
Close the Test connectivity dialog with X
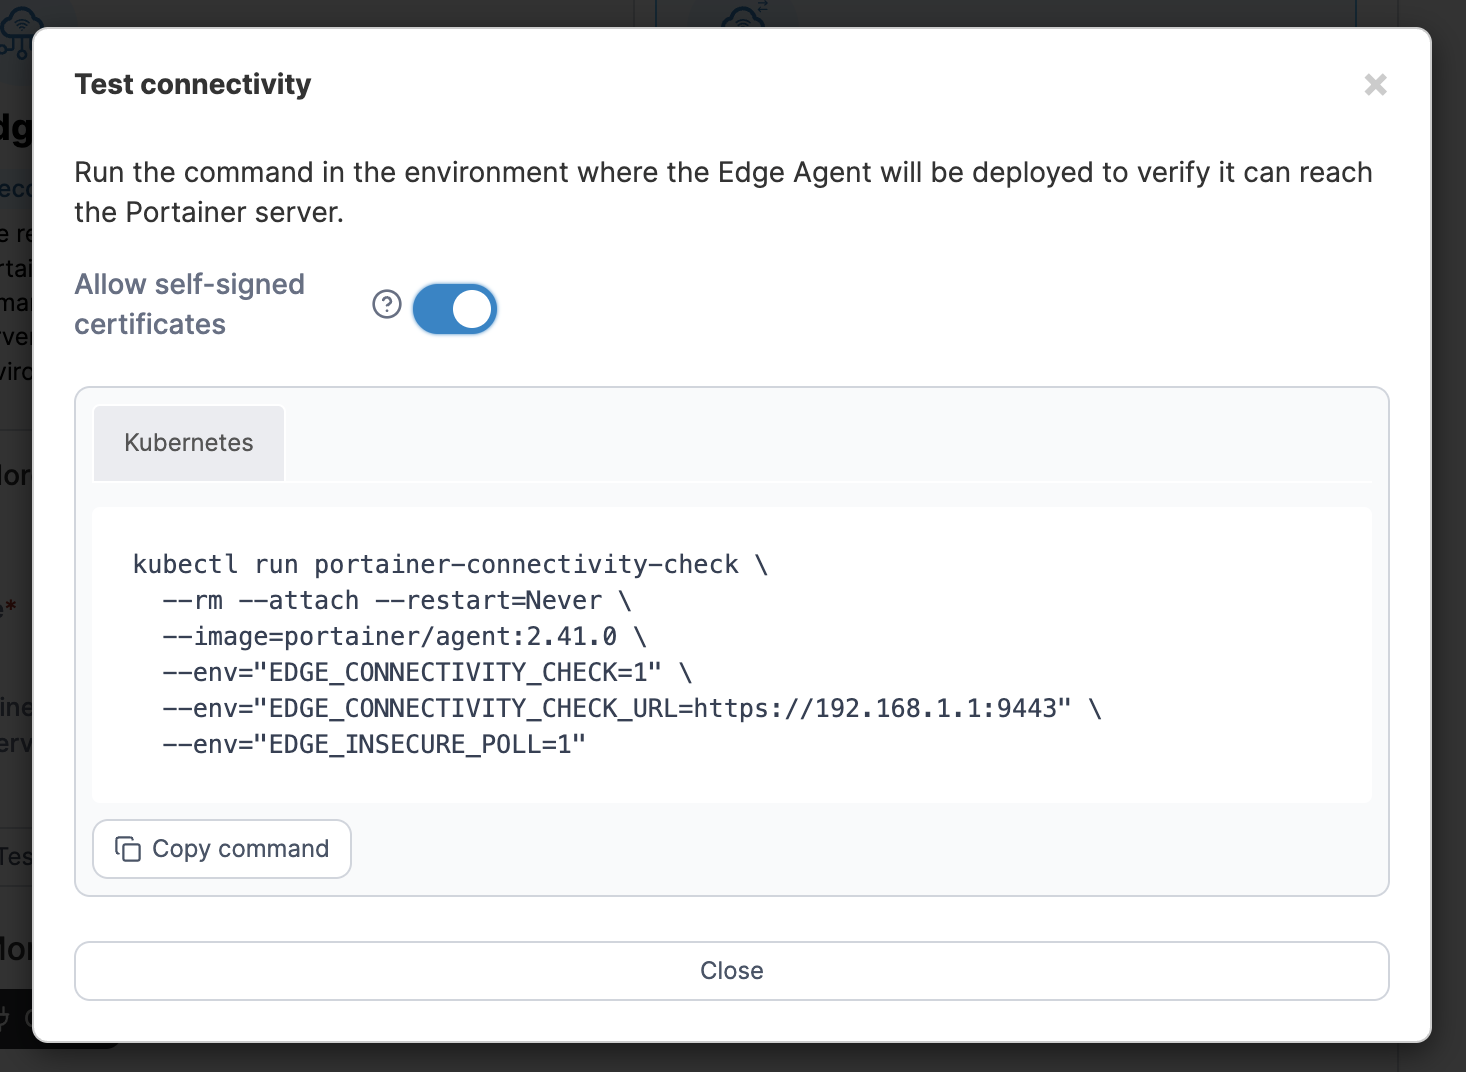1376,85
